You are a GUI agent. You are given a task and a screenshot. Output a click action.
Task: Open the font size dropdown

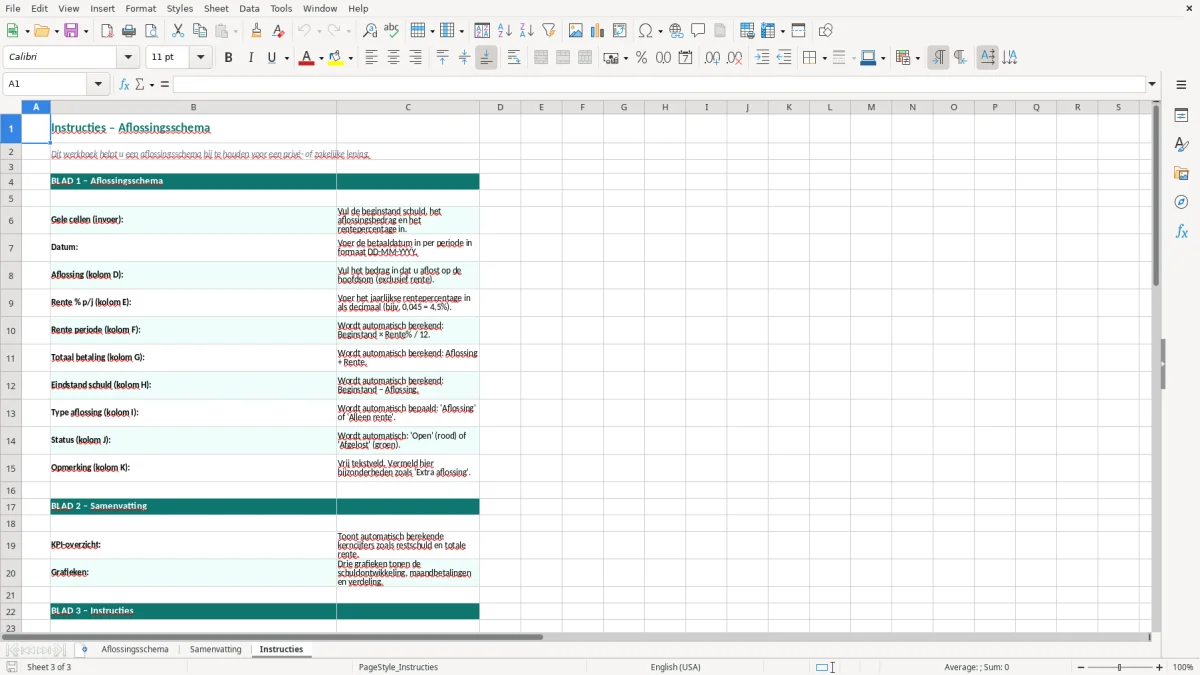coord(201,58)
